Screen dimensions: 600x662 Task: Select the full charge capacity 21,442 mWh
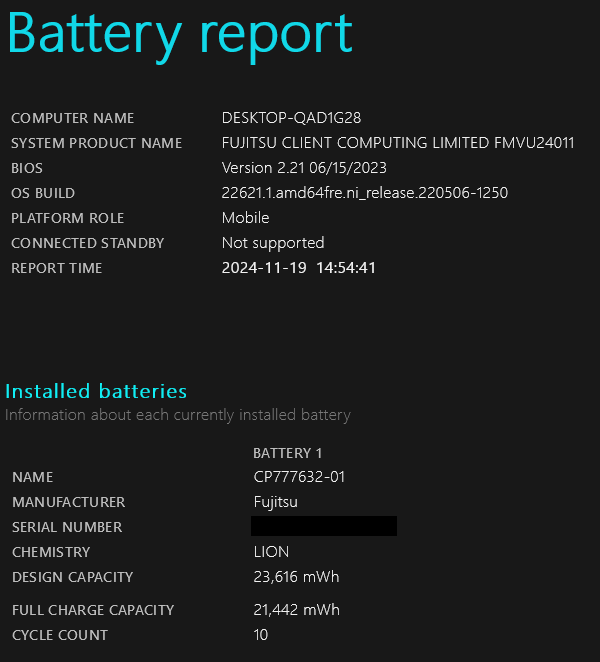coord(296,610)
